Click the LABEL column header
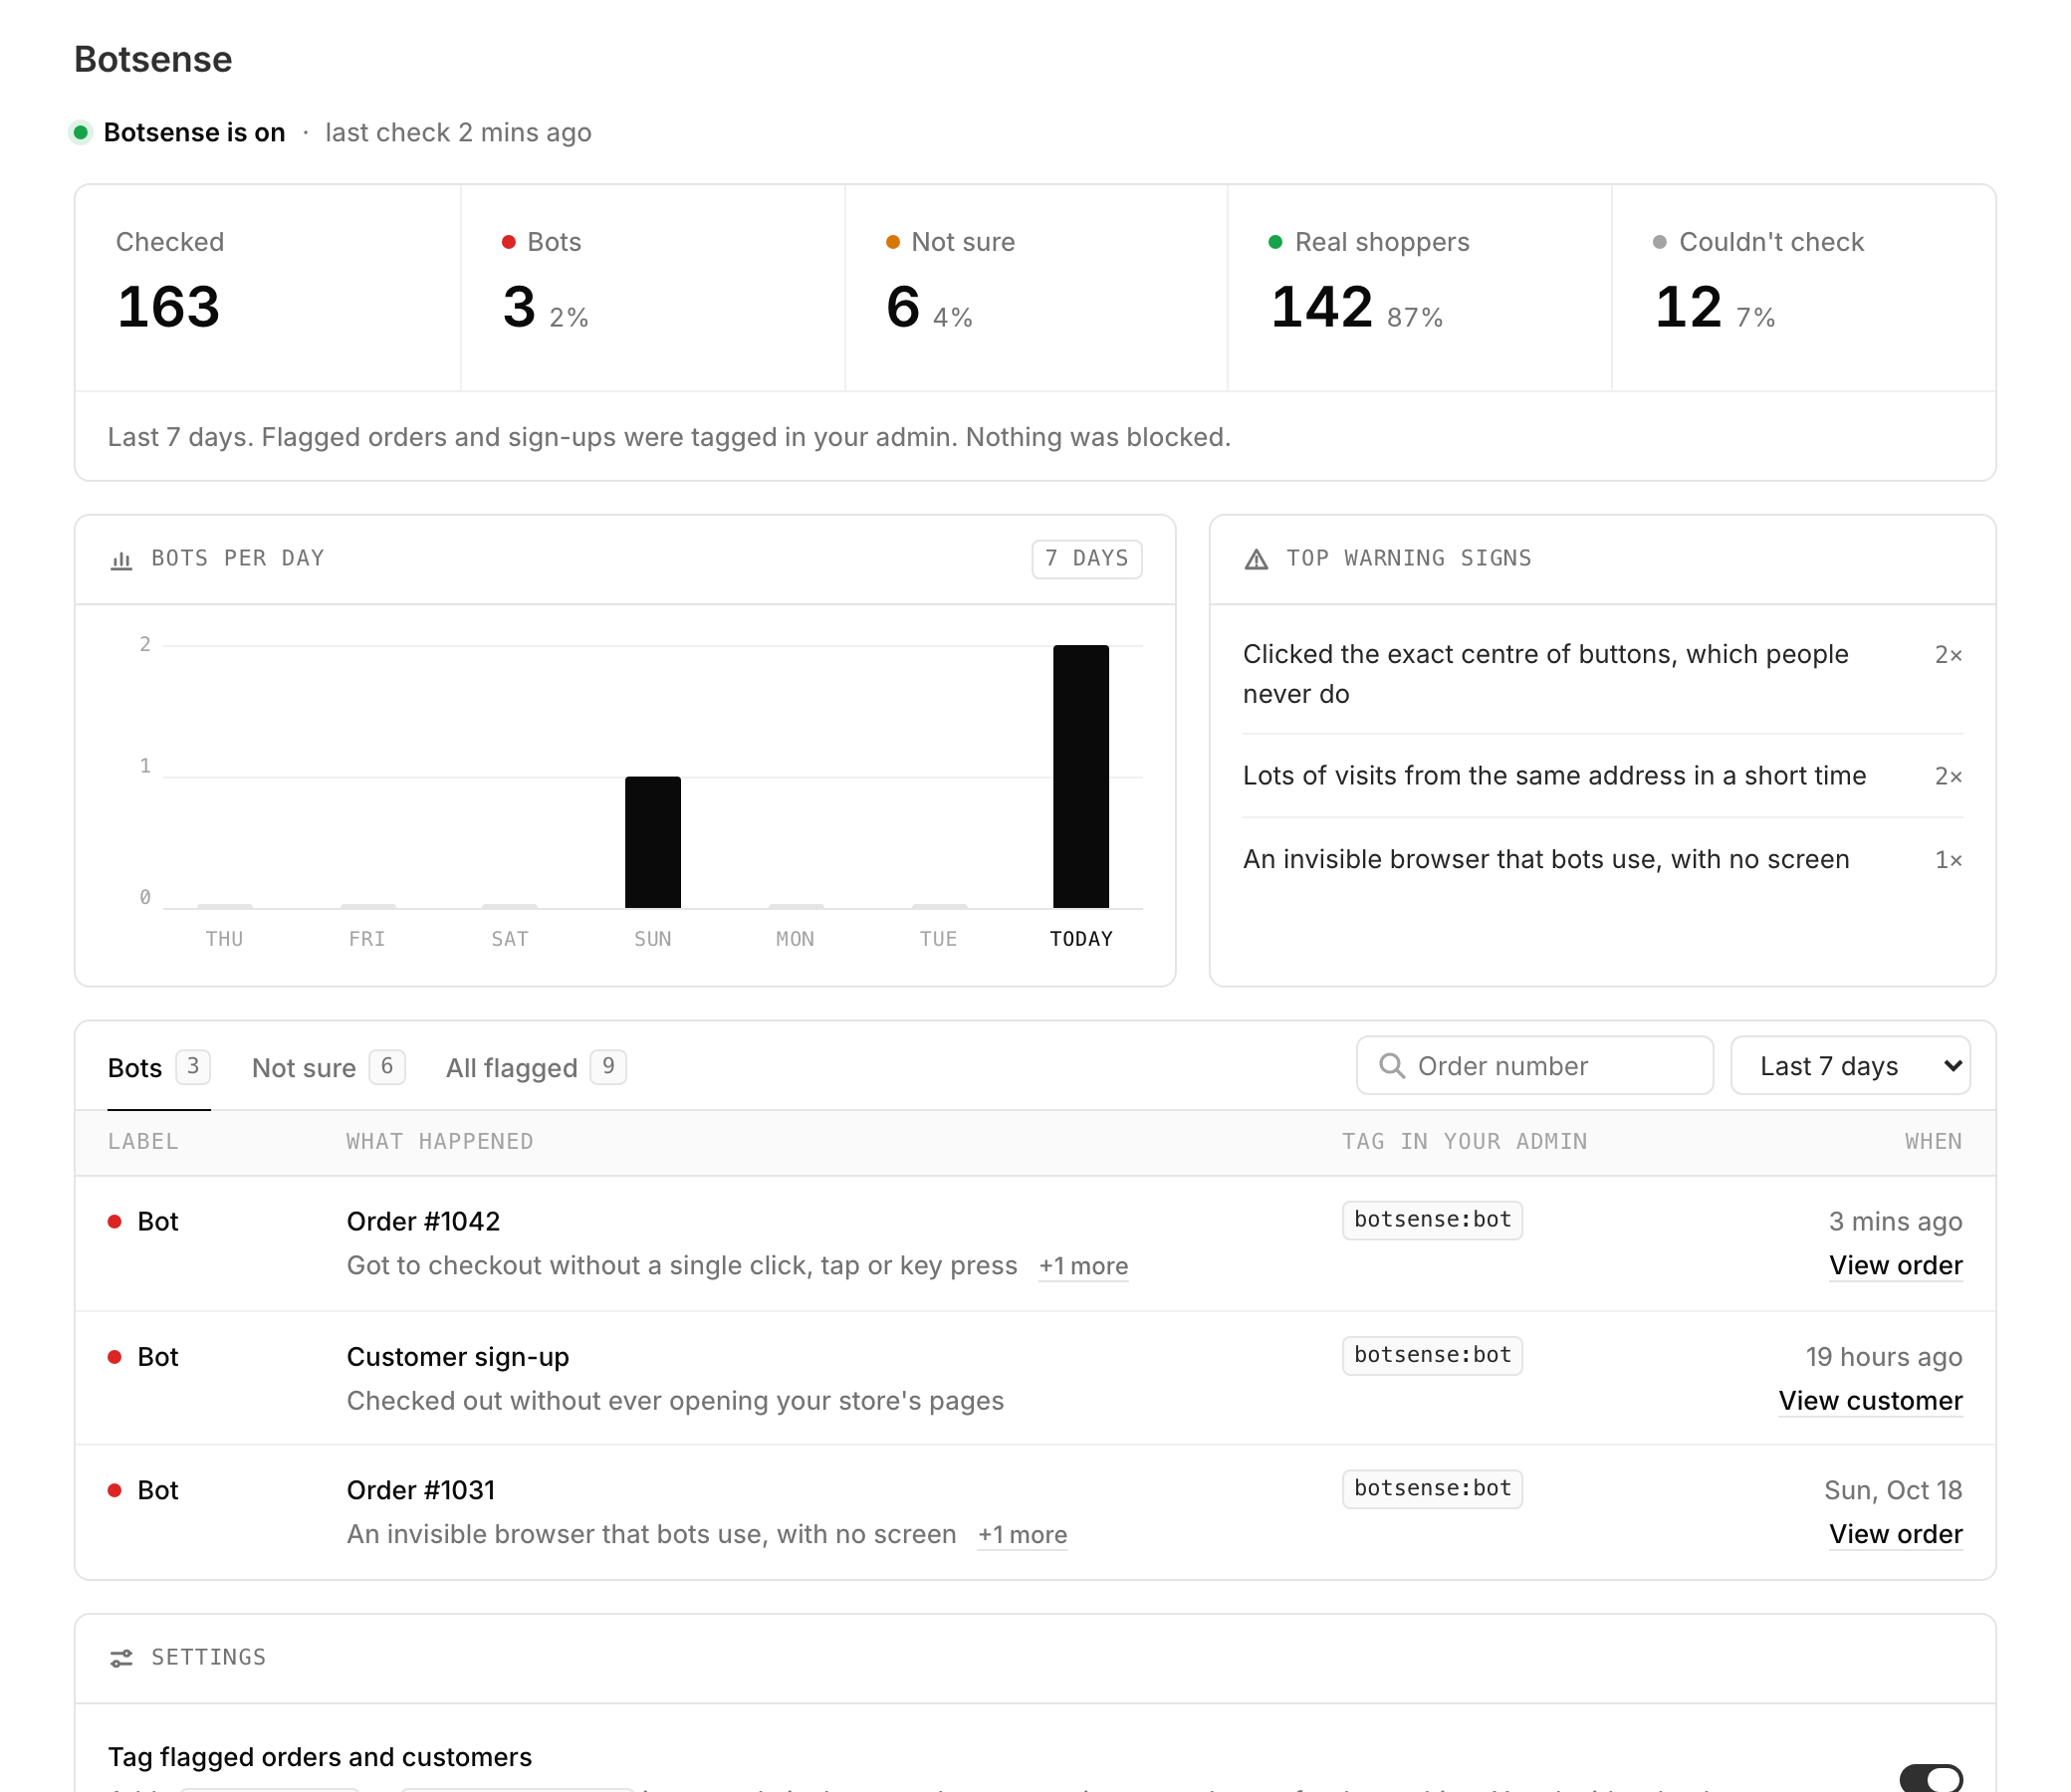Image resolution: width=2071 pixels, height=1792 pixels. [143, 1142]
